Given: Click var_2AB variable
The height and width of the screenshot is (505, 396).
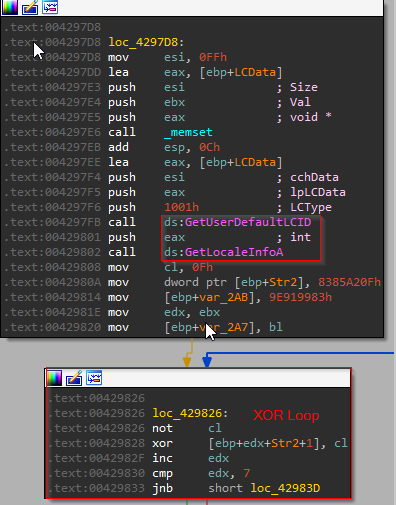Looking at the screenshot, I should tap(224, 297).
